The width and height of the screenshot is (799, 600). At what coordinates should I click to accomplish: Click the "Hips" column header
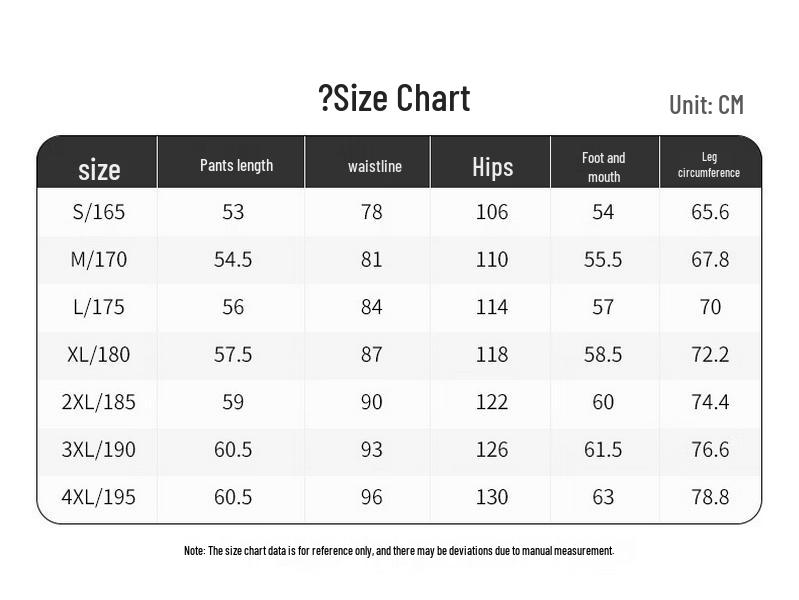[x=492, y=166]
